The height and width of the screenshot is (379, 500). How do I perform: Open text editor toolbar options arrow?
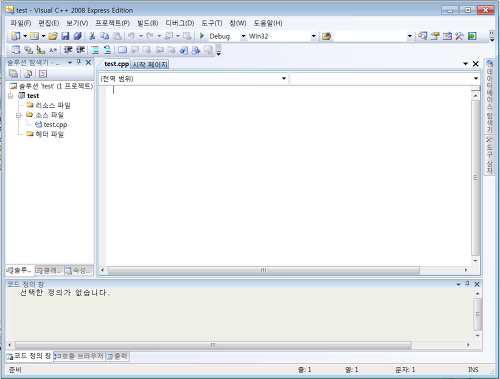[x=219, y=53]
